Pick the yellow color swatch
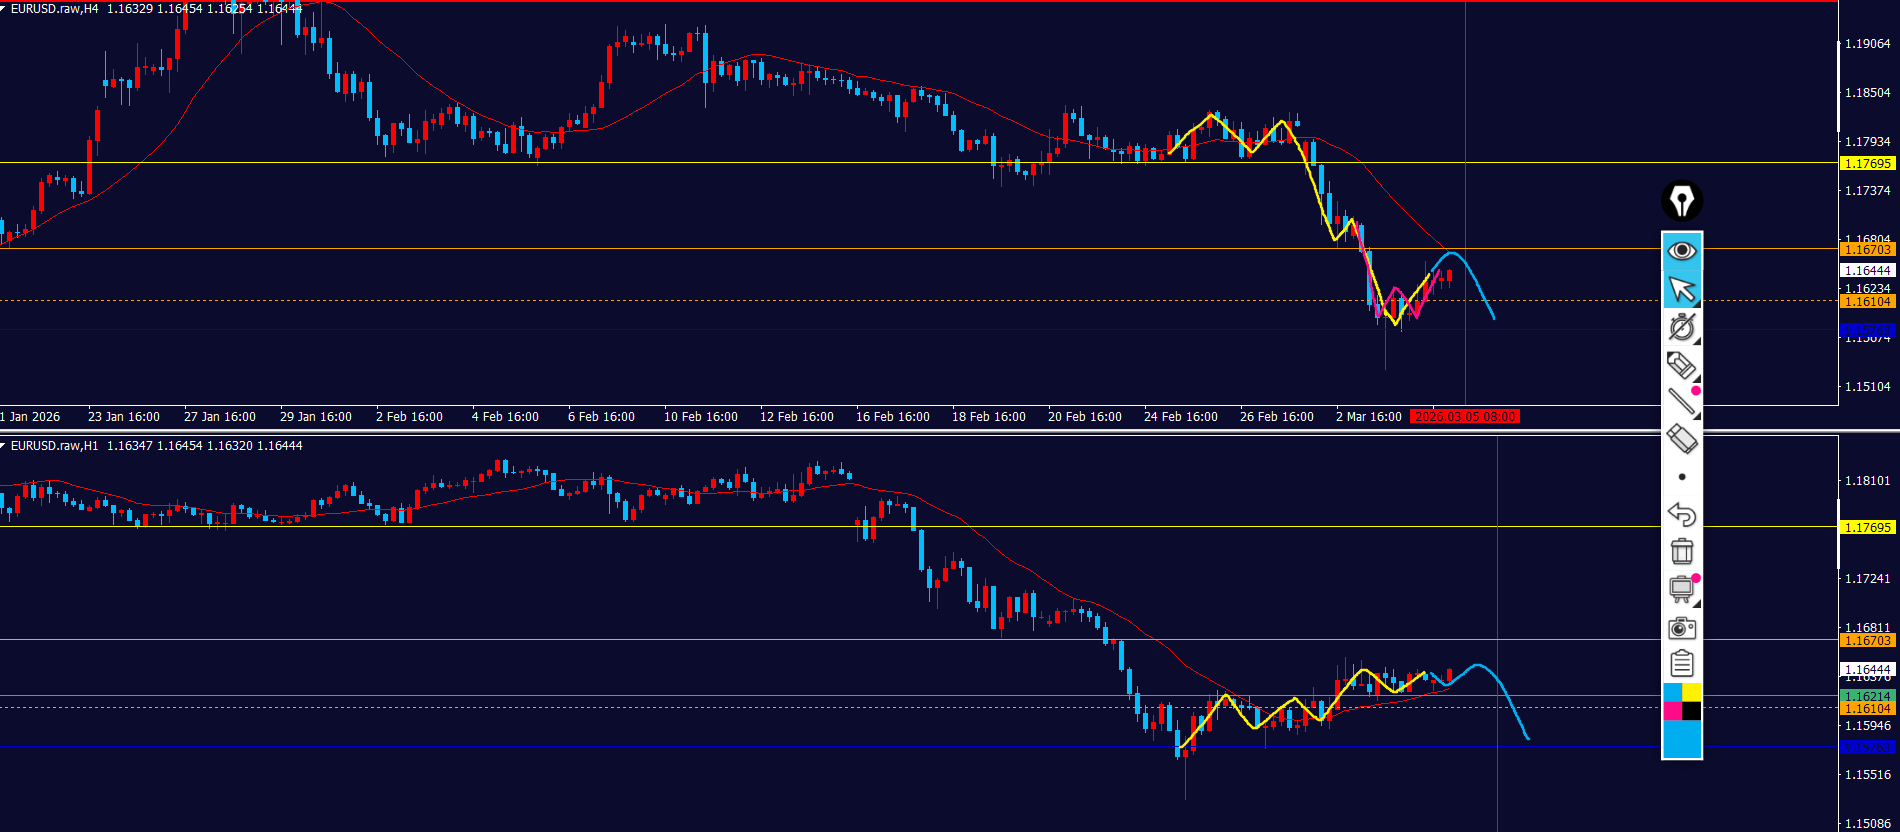 tap(1691, 693)
